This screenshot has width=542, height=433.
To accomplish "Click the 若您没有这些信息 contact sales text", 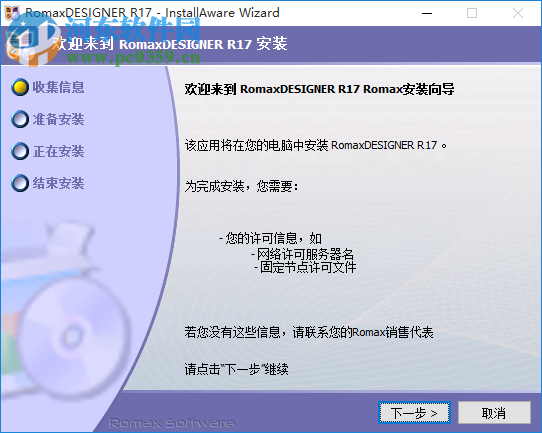I will (x=309, y=332).
